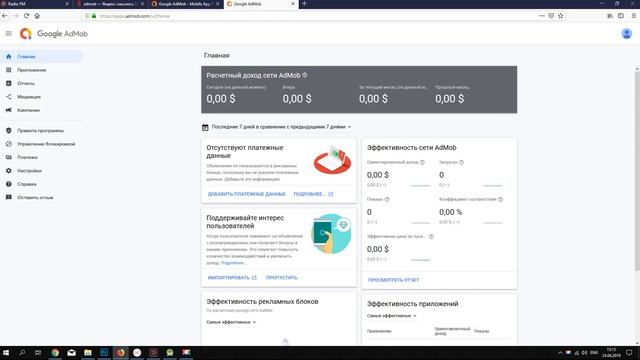Click help icon beside Запросы
Screen dimensions: 640x360
tap(461, 162)
